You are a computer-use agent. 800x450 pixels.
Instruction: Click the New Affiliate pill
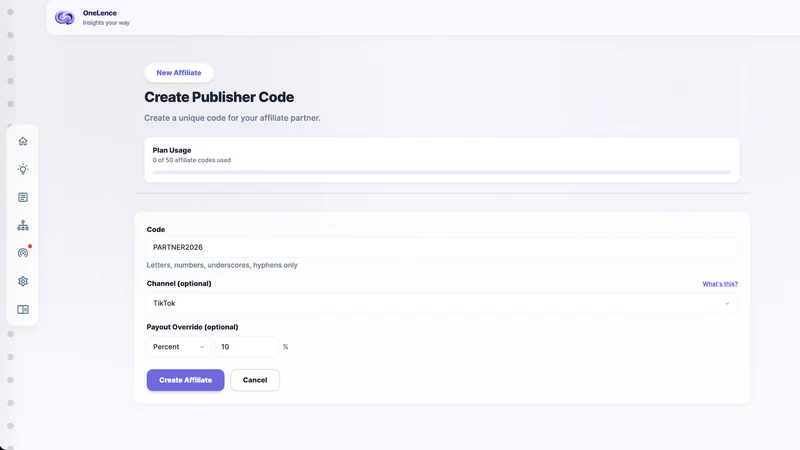point(179,73)
